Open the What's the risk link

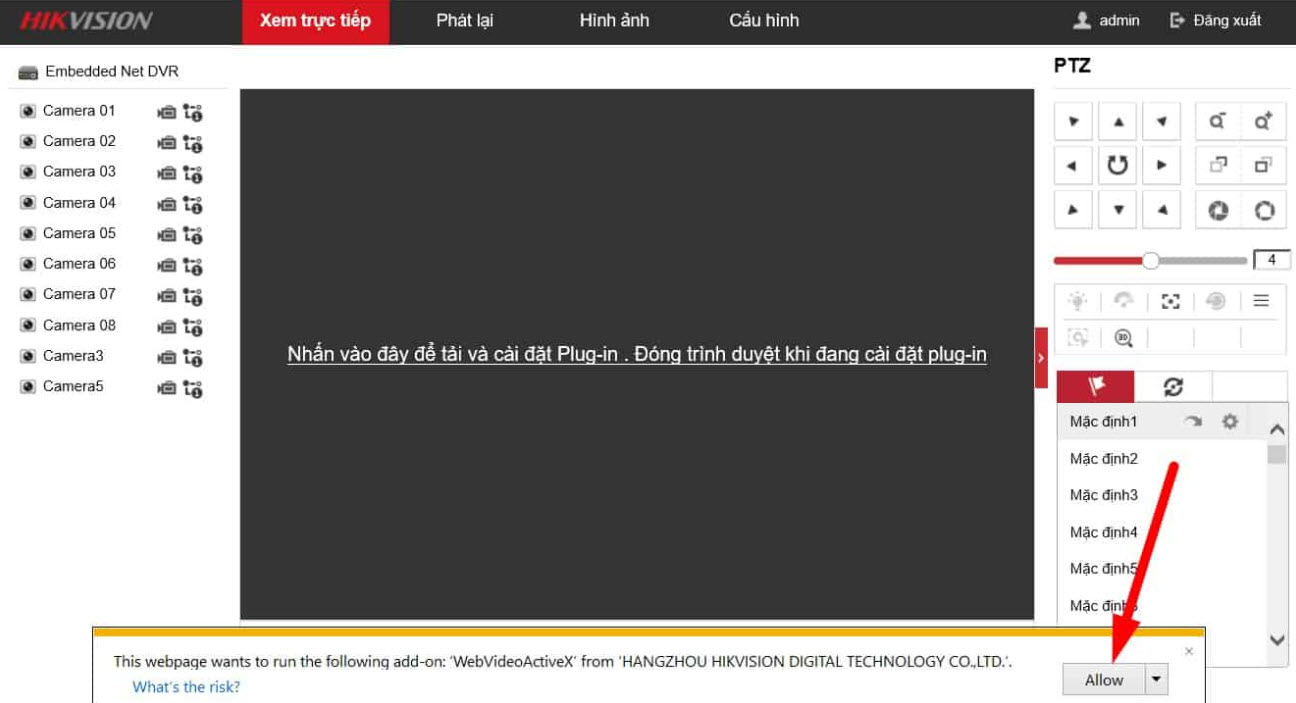pos(186,687)
